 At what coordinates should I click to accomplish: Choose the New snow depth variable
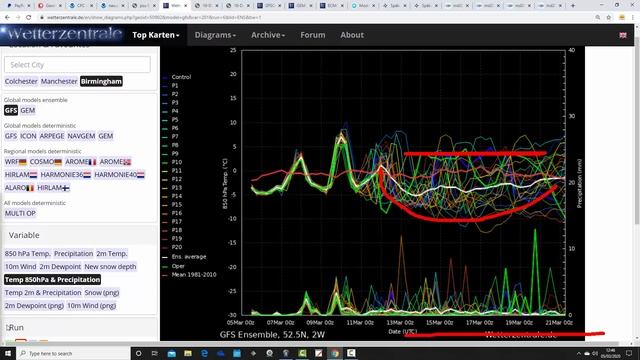[110, 267]
